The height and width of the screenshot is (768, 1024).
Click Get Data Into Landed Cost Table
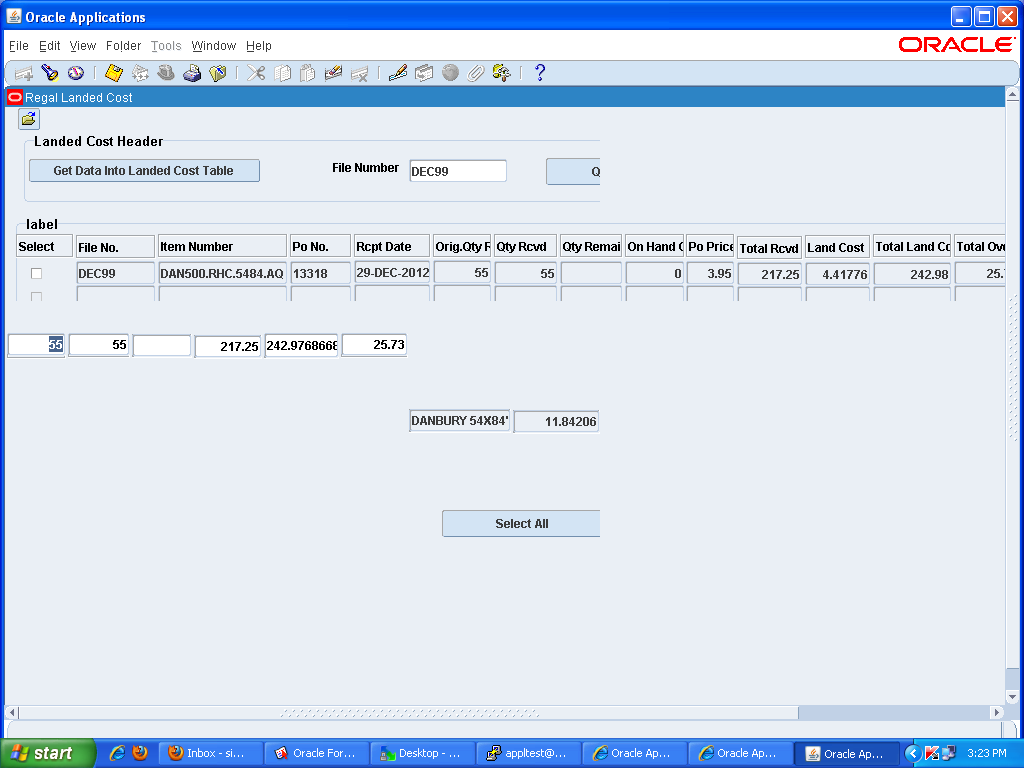144,170
